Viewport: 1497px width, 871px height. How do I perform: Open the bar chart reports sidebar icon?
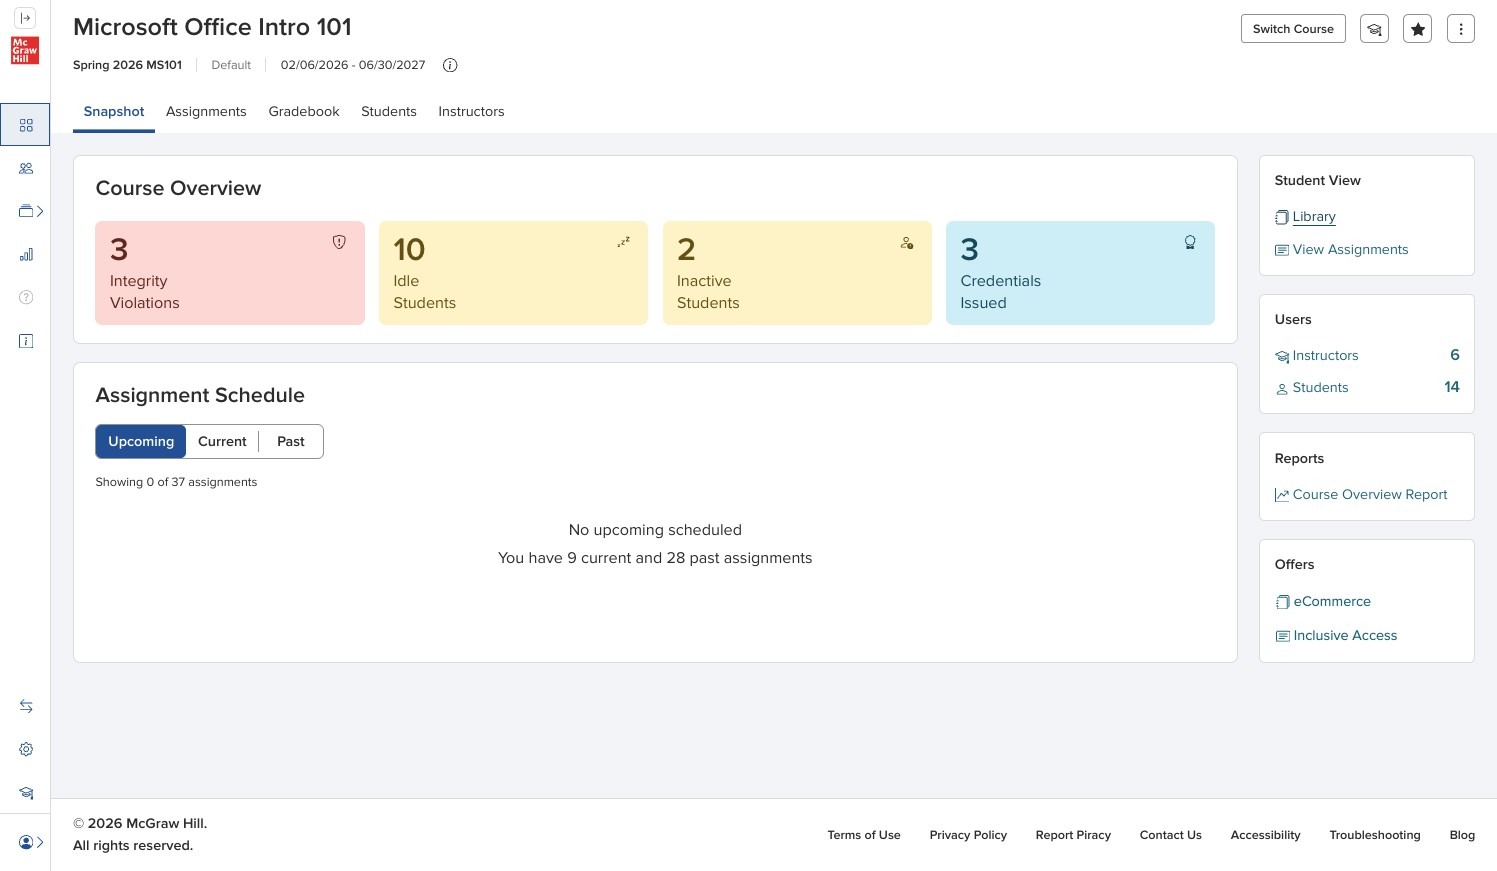tap(26, 255)
